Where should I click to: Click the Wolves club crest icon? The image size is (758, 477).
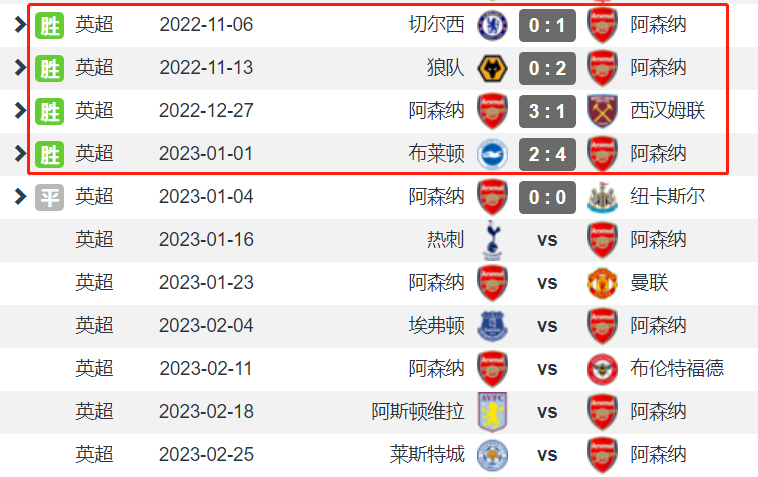click(x=492, y=68)
